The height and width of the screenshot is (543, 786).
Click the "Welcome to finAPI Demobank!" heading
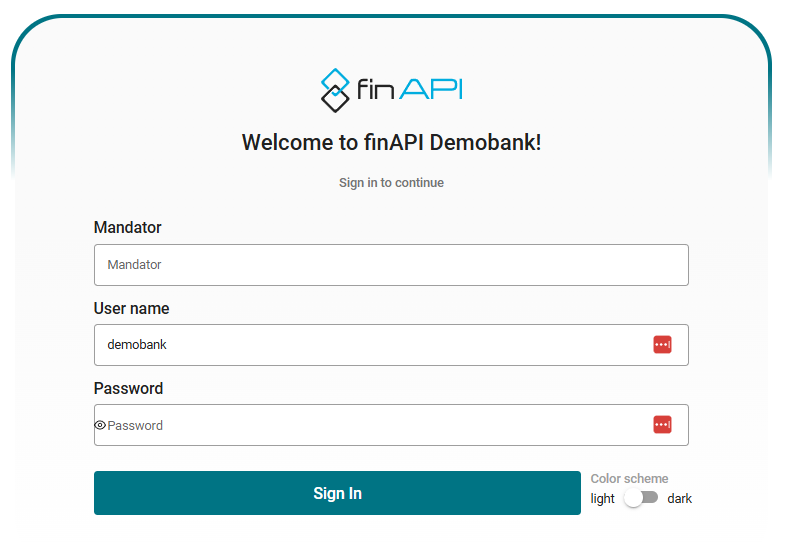(x=392, y=142)
